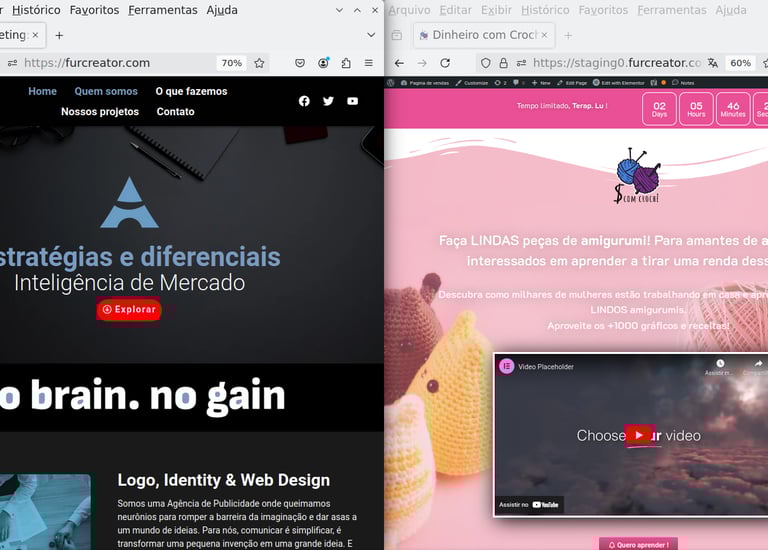The image size is (768, 550).
Task: Open Nossos projetos nav link
Action: (x=100, y=112)
